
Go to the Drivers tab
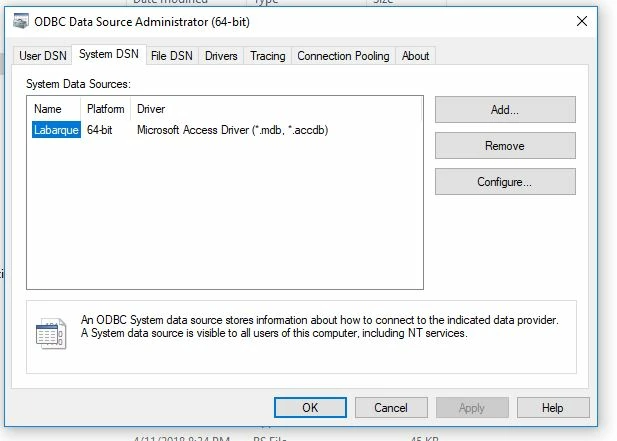click(221, 56)
